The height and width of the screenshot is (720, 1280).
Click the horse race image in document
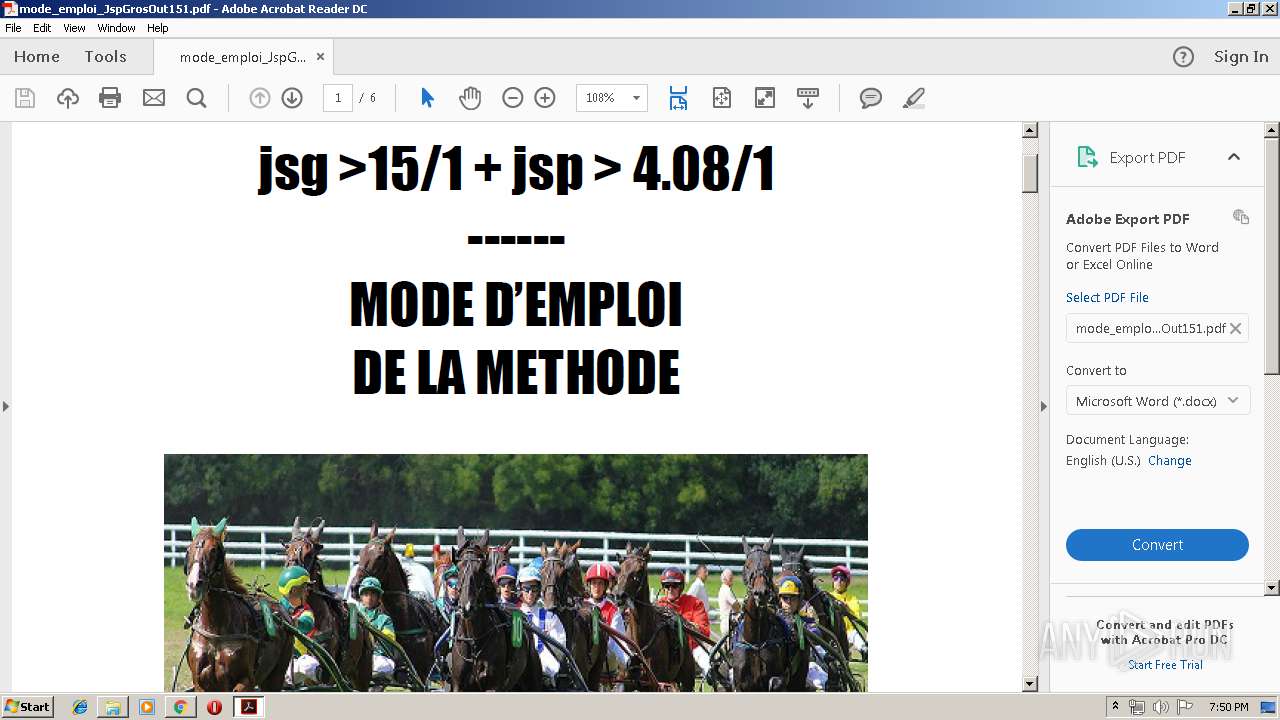coord(516,573)
